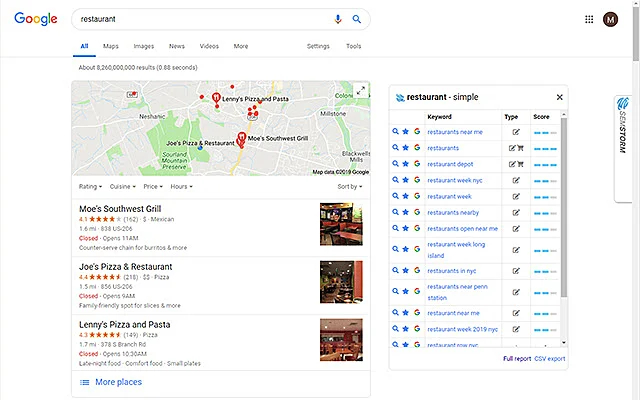Open the Rating filter dropdown
The height and width of the screenshot is (400, 640).
(x=90, y=187)
